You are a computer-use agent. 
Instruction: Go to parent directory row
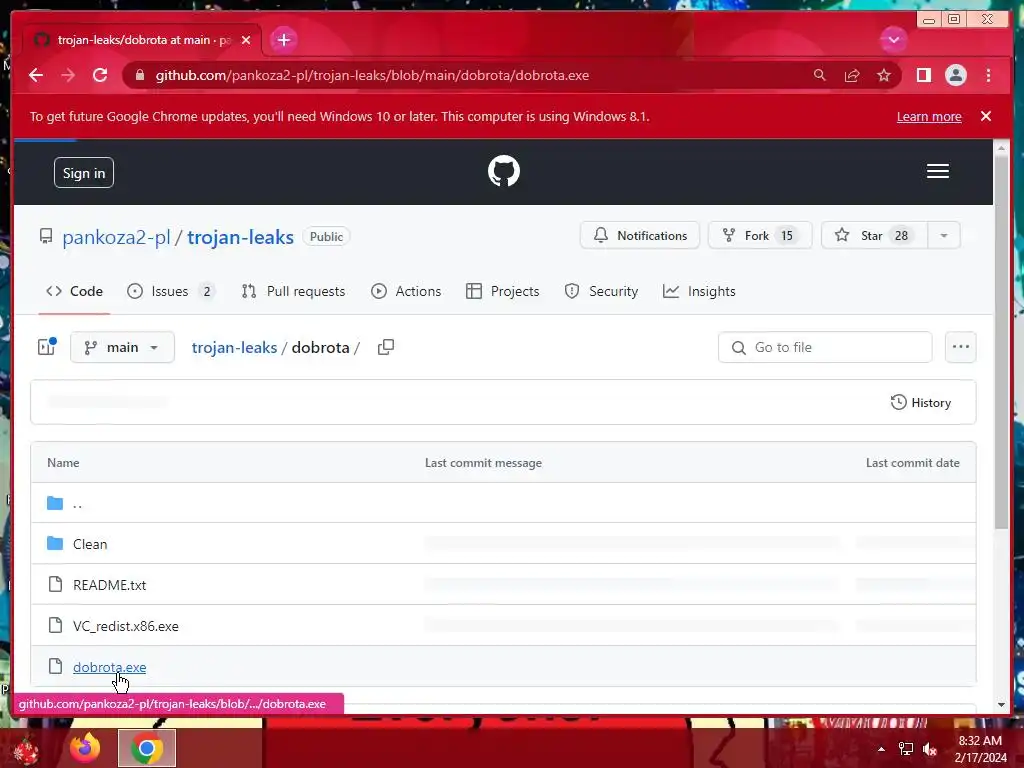[x=503, y=503]
